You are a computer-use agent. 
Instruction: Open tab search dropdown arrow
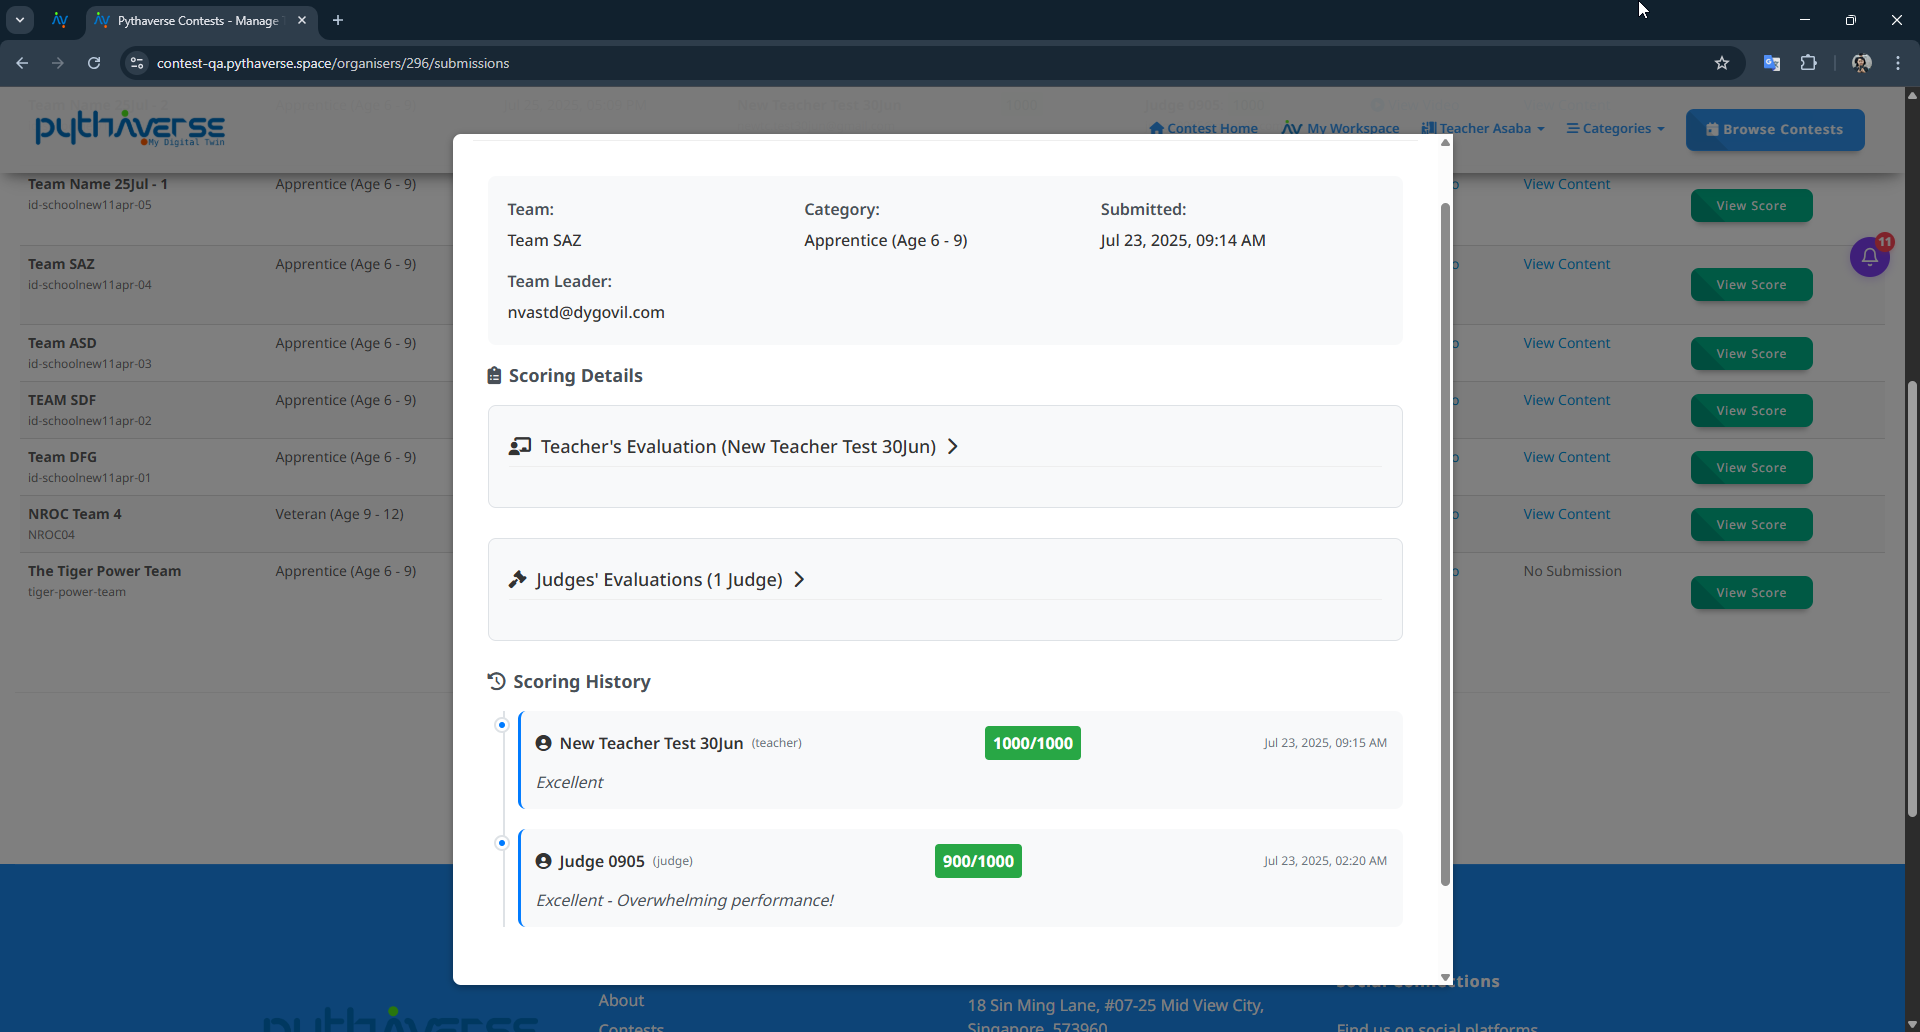(x=19, y=20)
